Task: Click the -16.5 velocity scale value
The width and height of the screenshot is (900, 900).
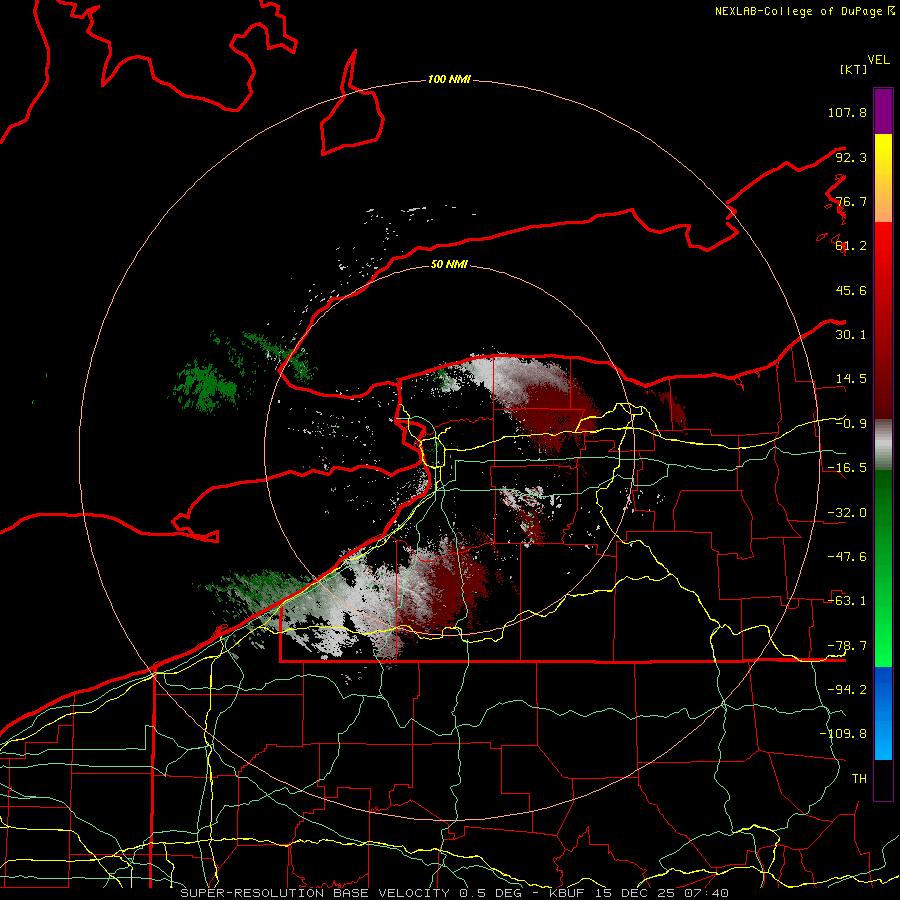Action: coord(847,468)
